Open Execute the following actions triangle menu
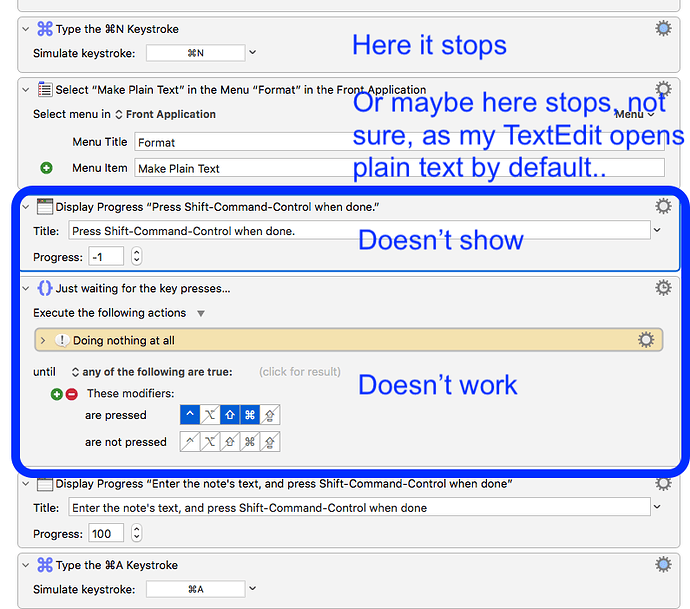 [201, 313]
